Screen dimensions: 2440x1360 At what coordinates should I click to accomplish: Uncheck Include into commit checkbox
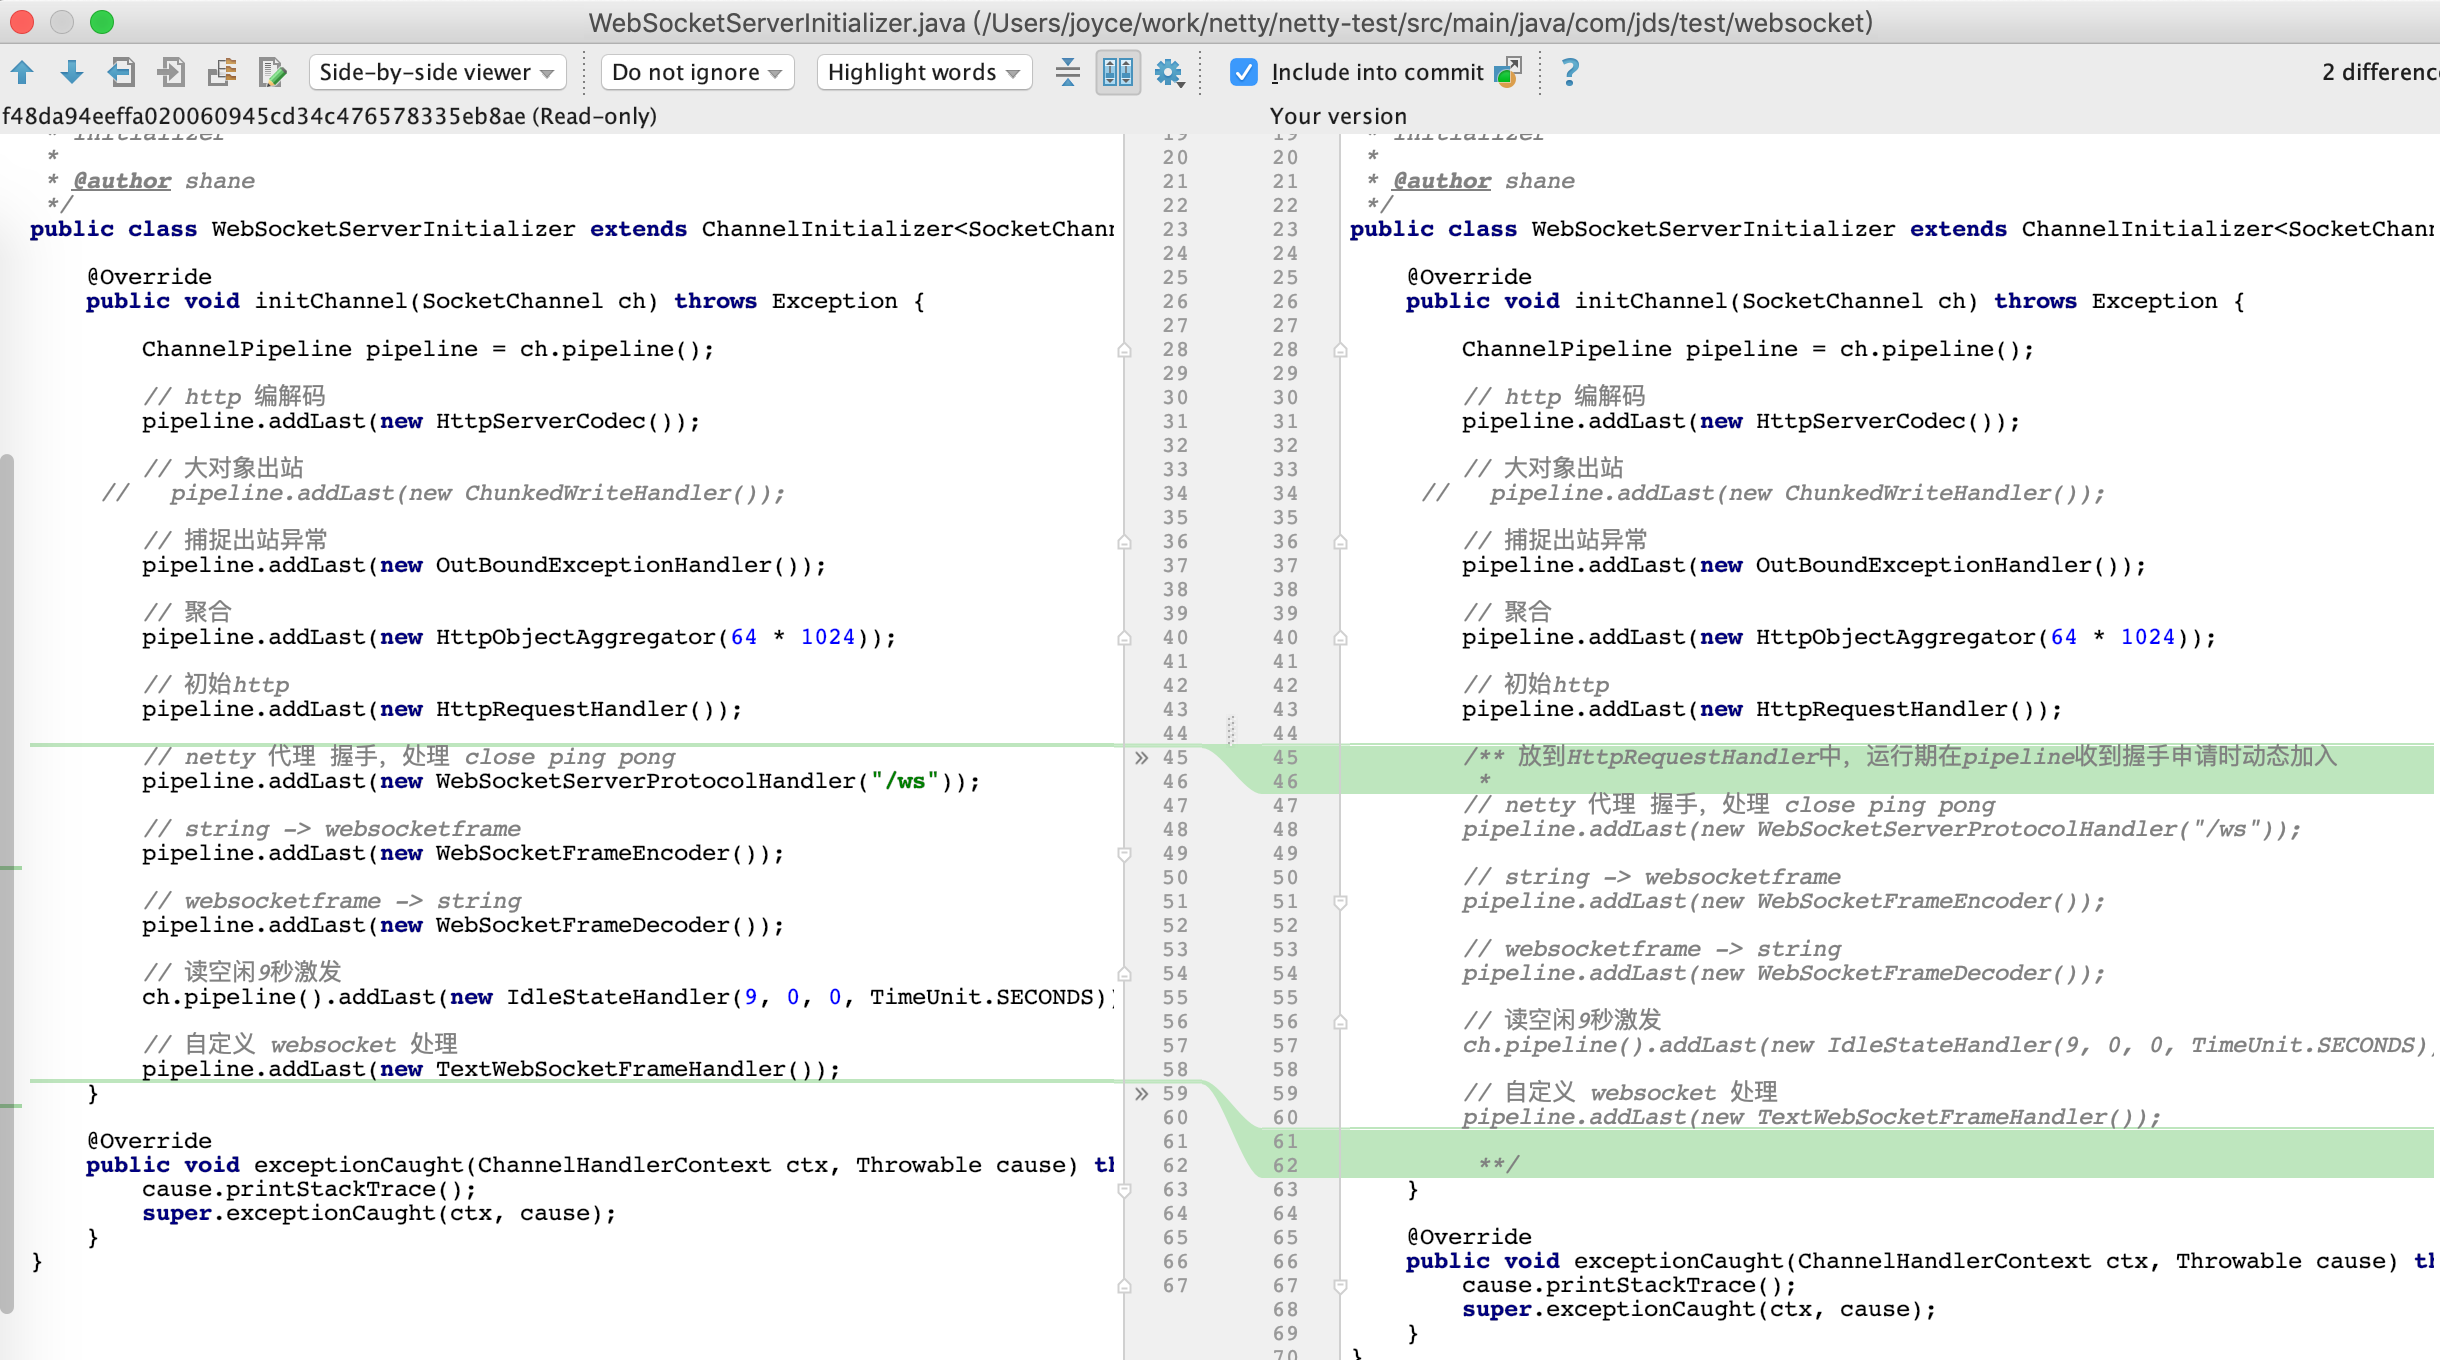(1243, 72)
